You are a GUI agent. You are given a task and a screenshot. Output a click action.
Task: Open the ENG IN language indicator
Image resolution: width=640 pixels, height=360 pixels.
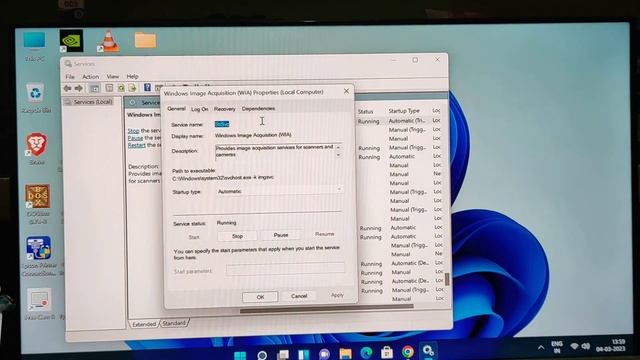point(557,347)
